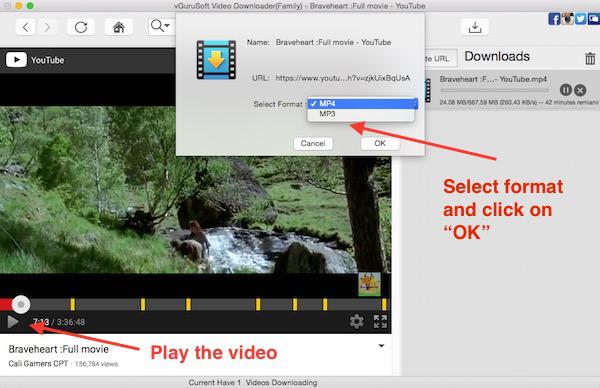Open the search magnifier dropdown
The height and width of the screenshot is (388, 600).
coord(161,26)
